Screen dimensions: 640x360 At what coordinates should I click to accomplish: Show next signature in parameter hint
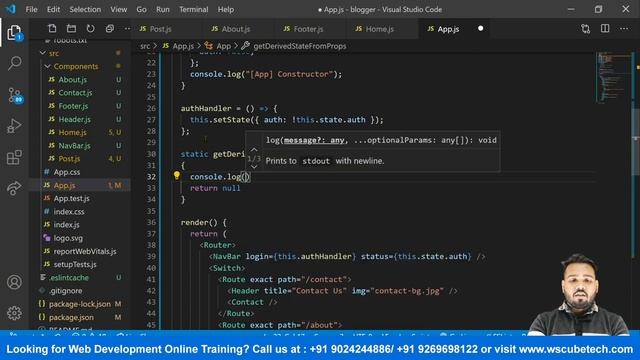pos(254,167)
